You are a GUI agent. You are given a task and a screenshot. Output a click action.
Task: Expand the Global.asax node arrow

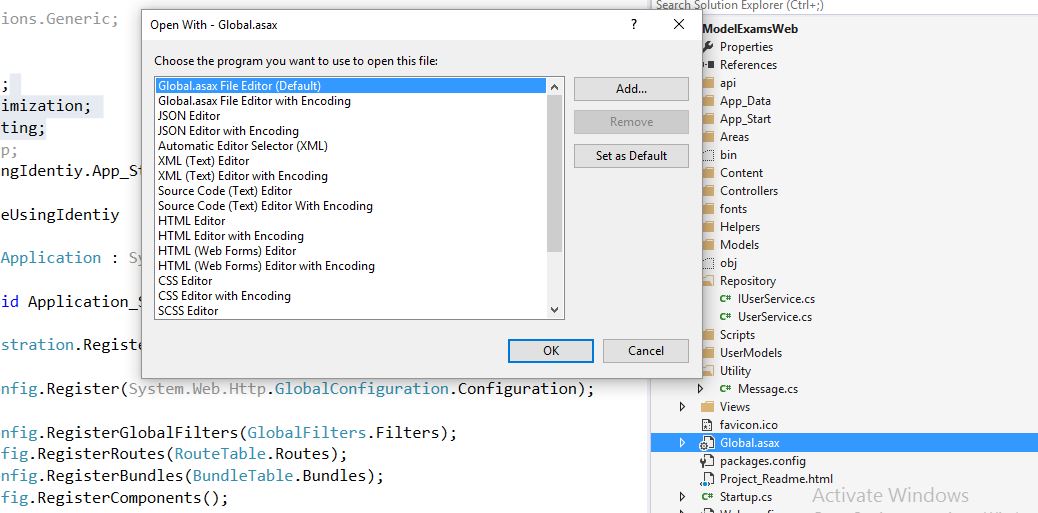click(x=683, y=443)
